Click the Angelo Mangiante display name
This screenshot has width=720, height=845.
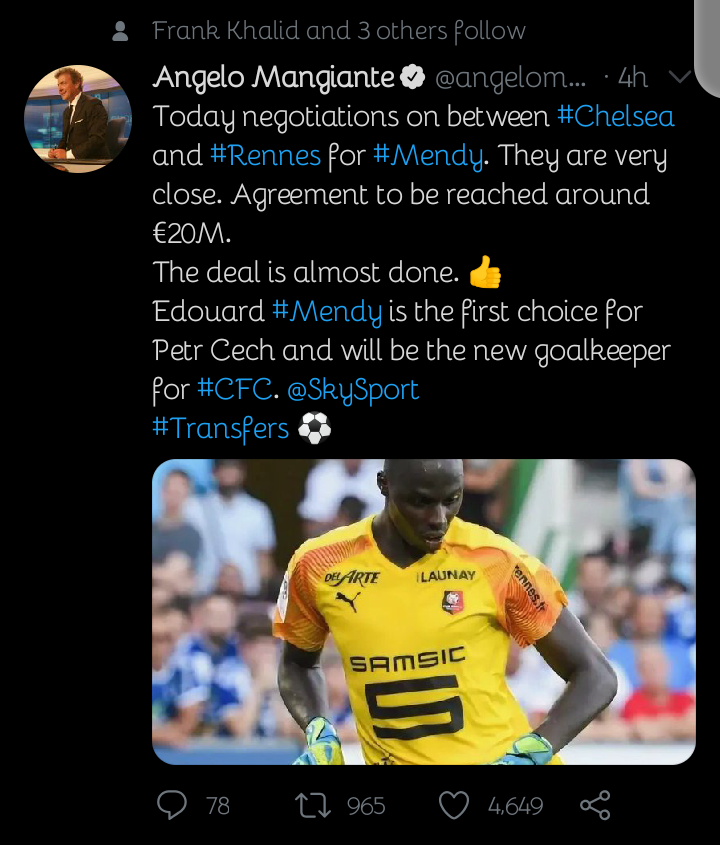point(274,78)
